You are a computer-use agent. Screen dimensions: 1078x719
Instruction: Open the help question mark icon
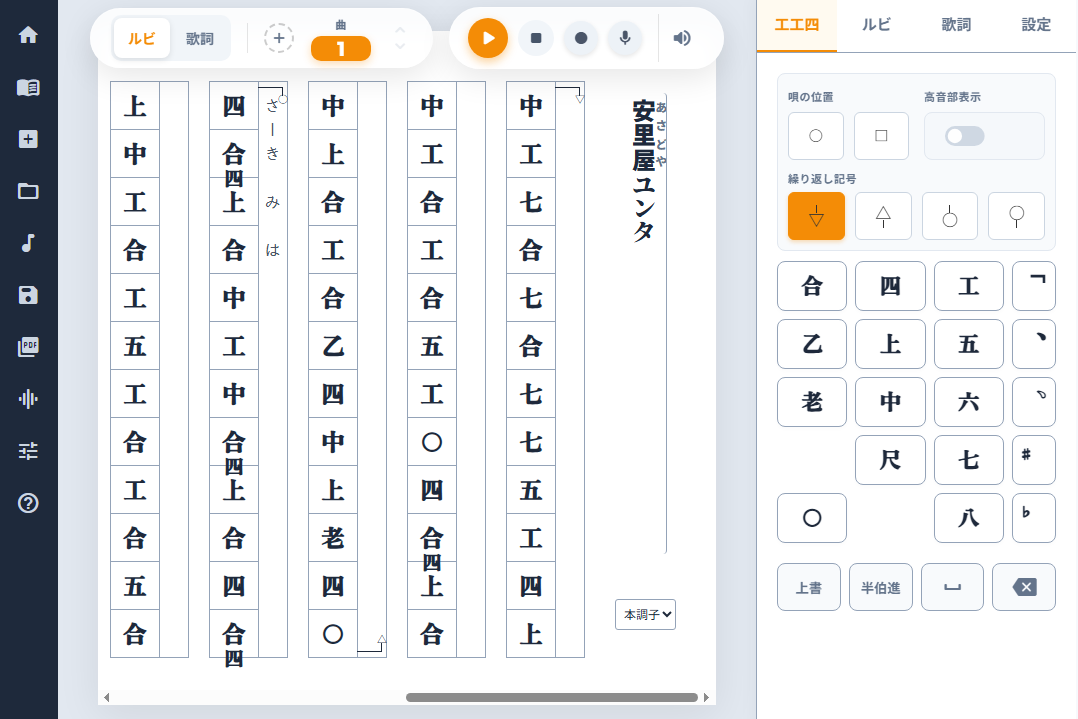pyautogui.click(x=28, y=503)
